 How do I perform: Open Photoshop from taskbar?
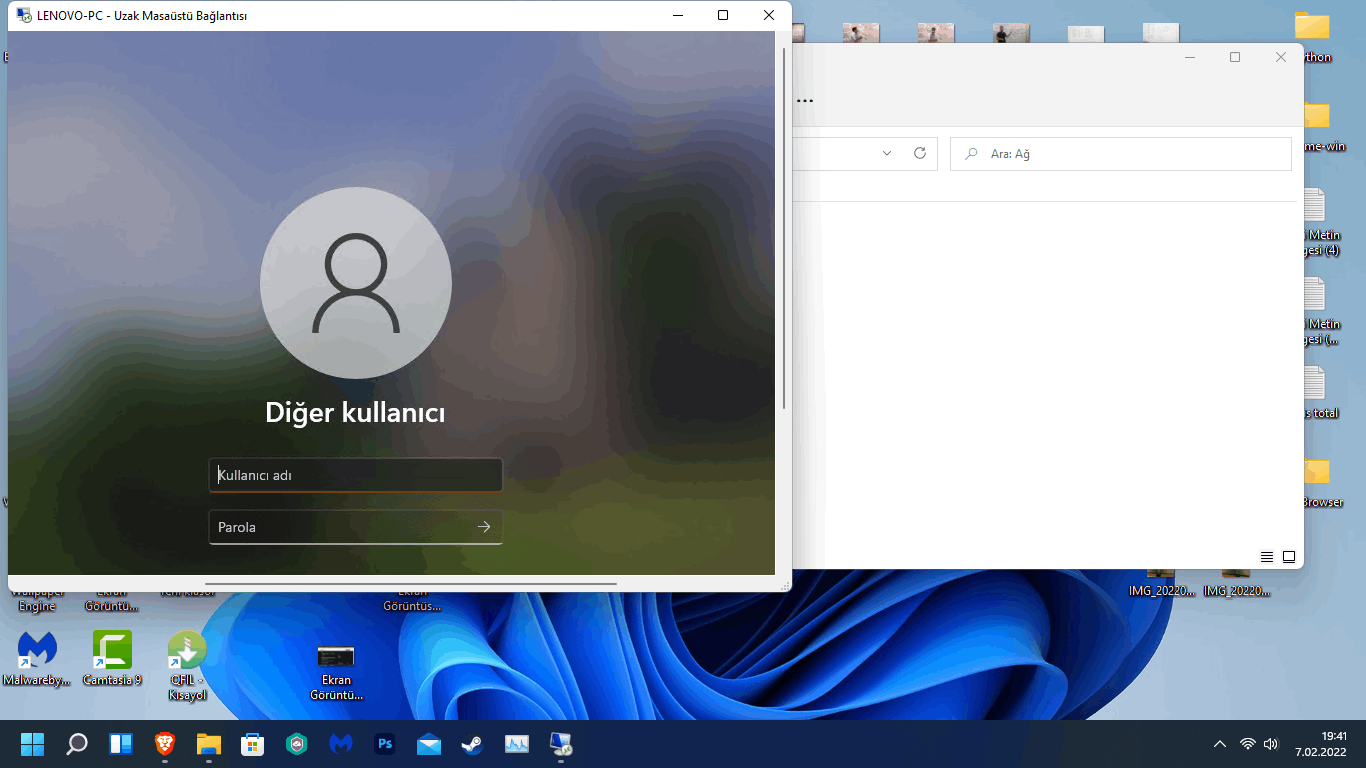pos(384,744)
